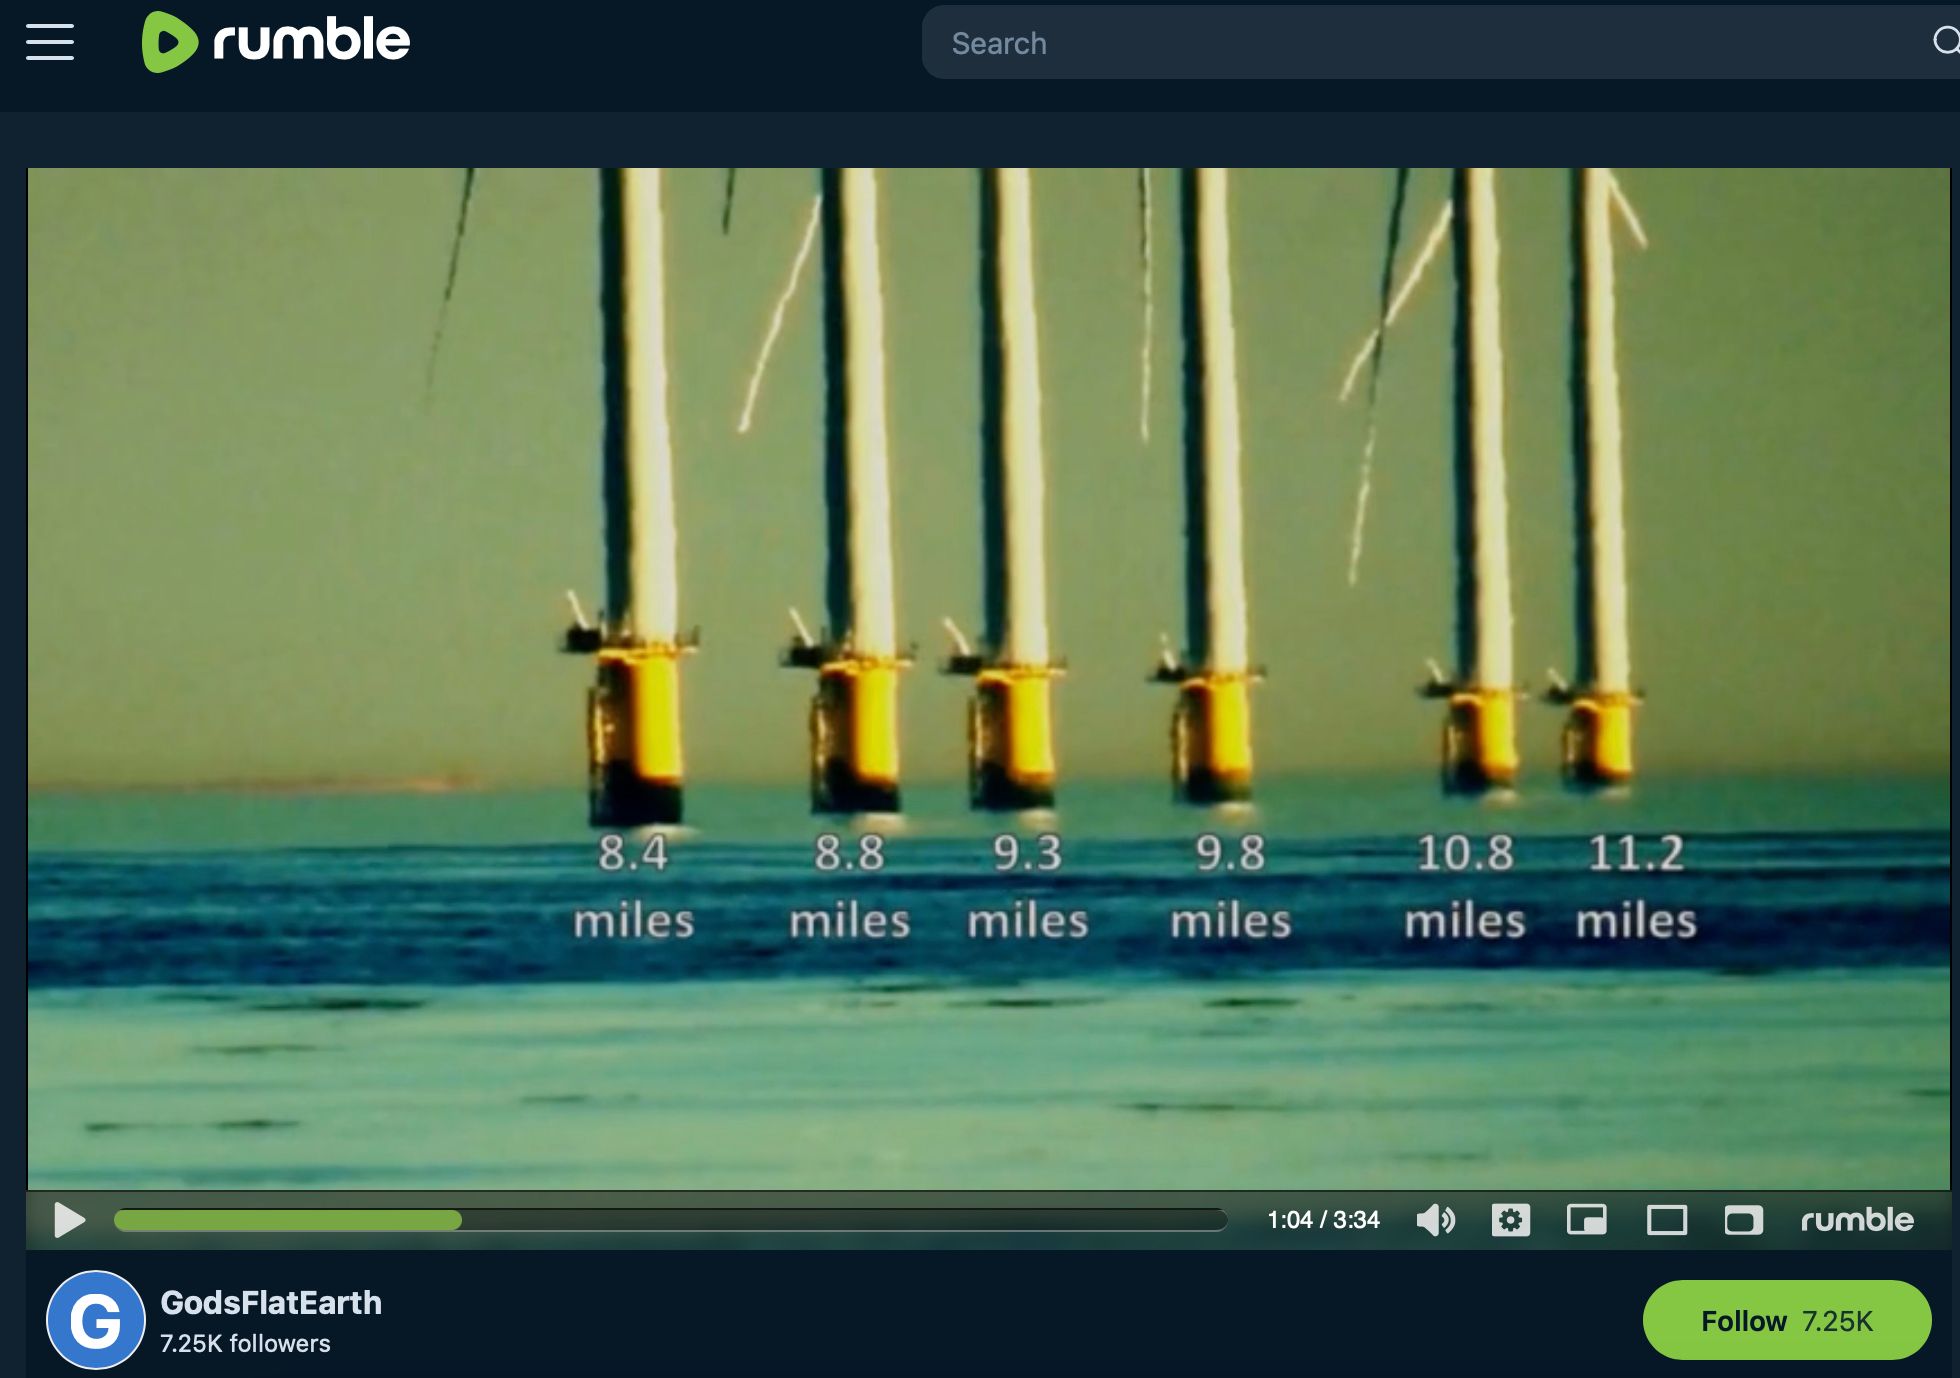Enable picture-in-picture mode
The width and height of the screenshot is (1960, 1378).
tap(1586, 1220)
